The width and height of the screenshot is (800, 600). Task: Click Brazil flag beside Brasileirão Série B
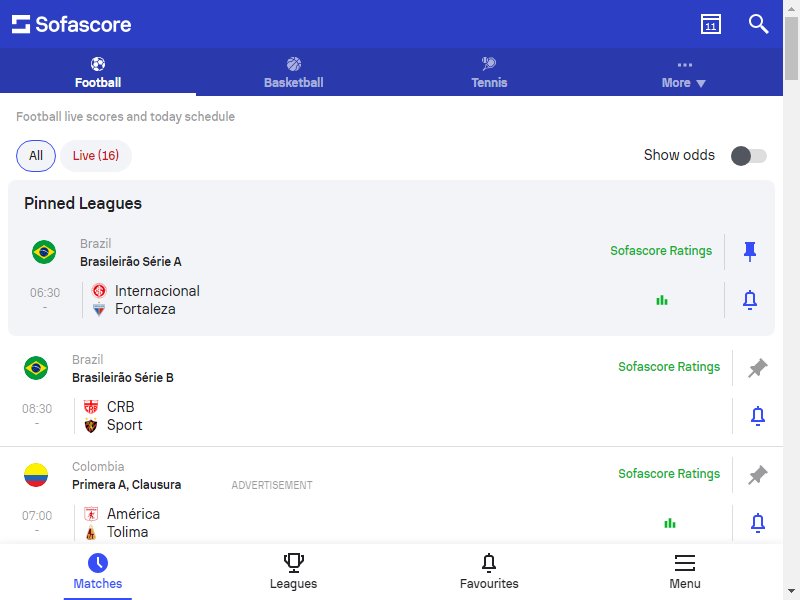click(x=36, y=368)
